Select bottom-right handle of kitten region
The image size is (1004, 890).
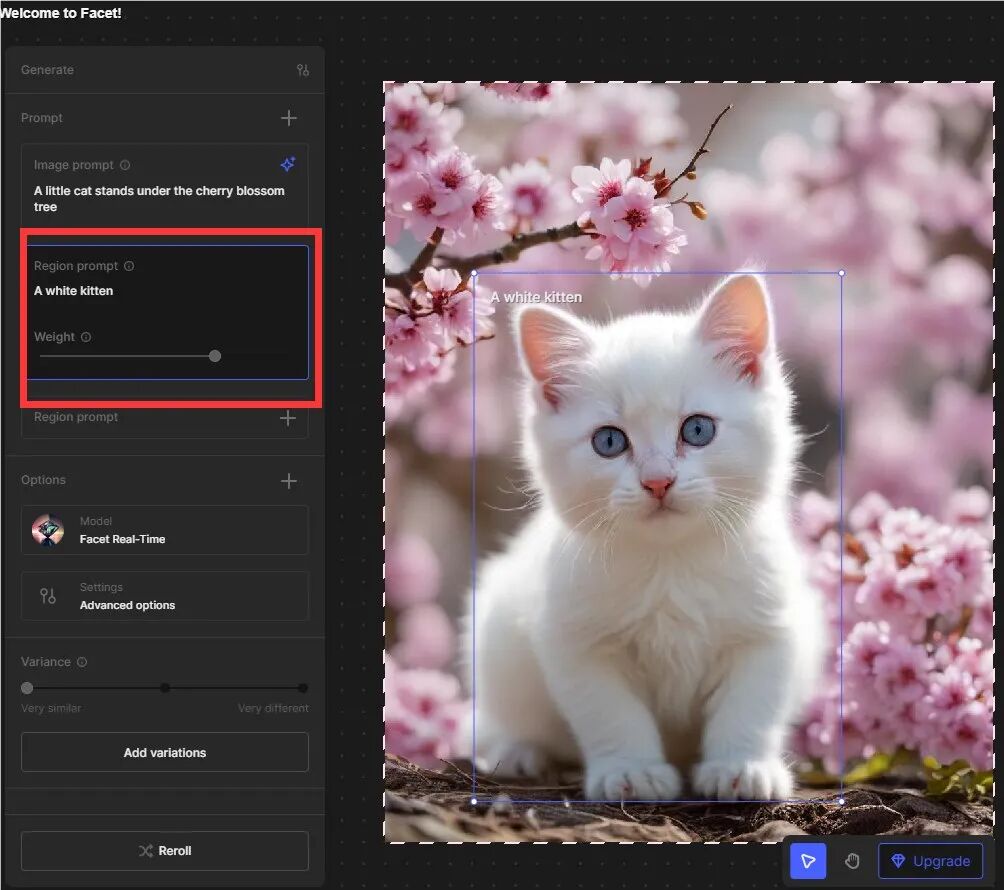(841, 801)
